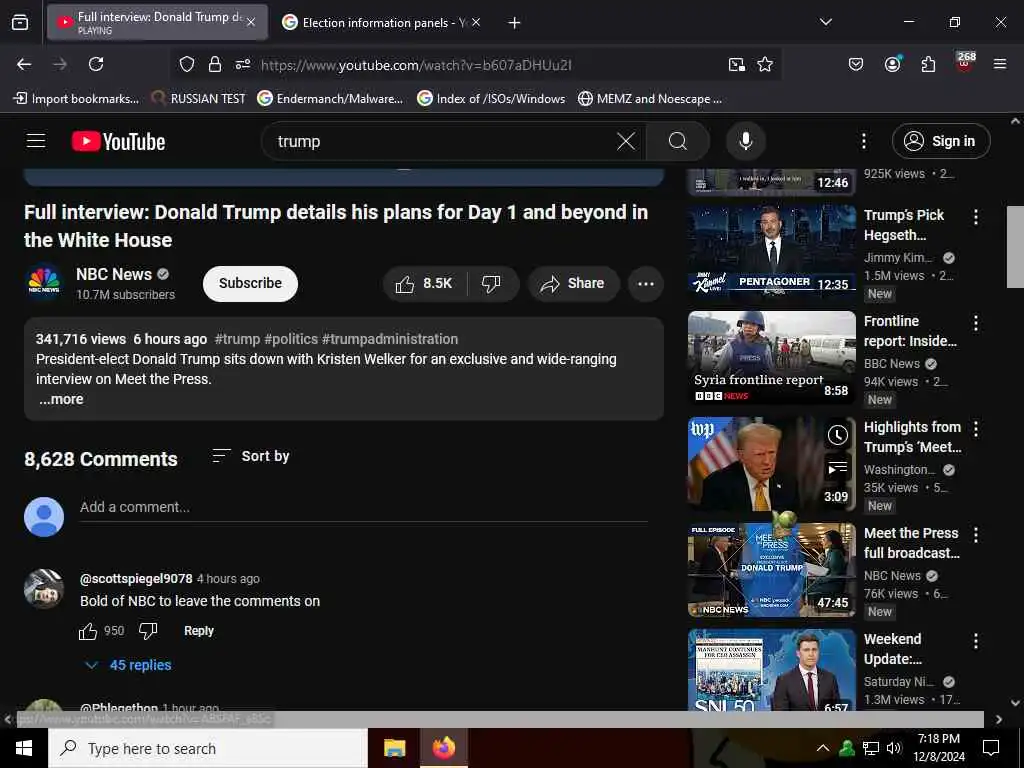Start voice search with the microphone
Viewport: 1024px width, 768px height.
coord(745,141)
